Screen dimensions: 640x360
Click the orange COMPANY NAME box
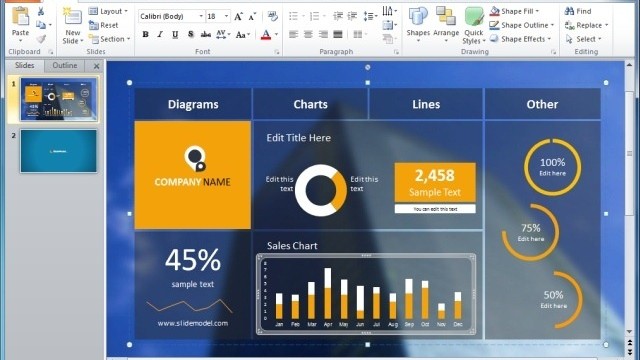click(193, 175)
